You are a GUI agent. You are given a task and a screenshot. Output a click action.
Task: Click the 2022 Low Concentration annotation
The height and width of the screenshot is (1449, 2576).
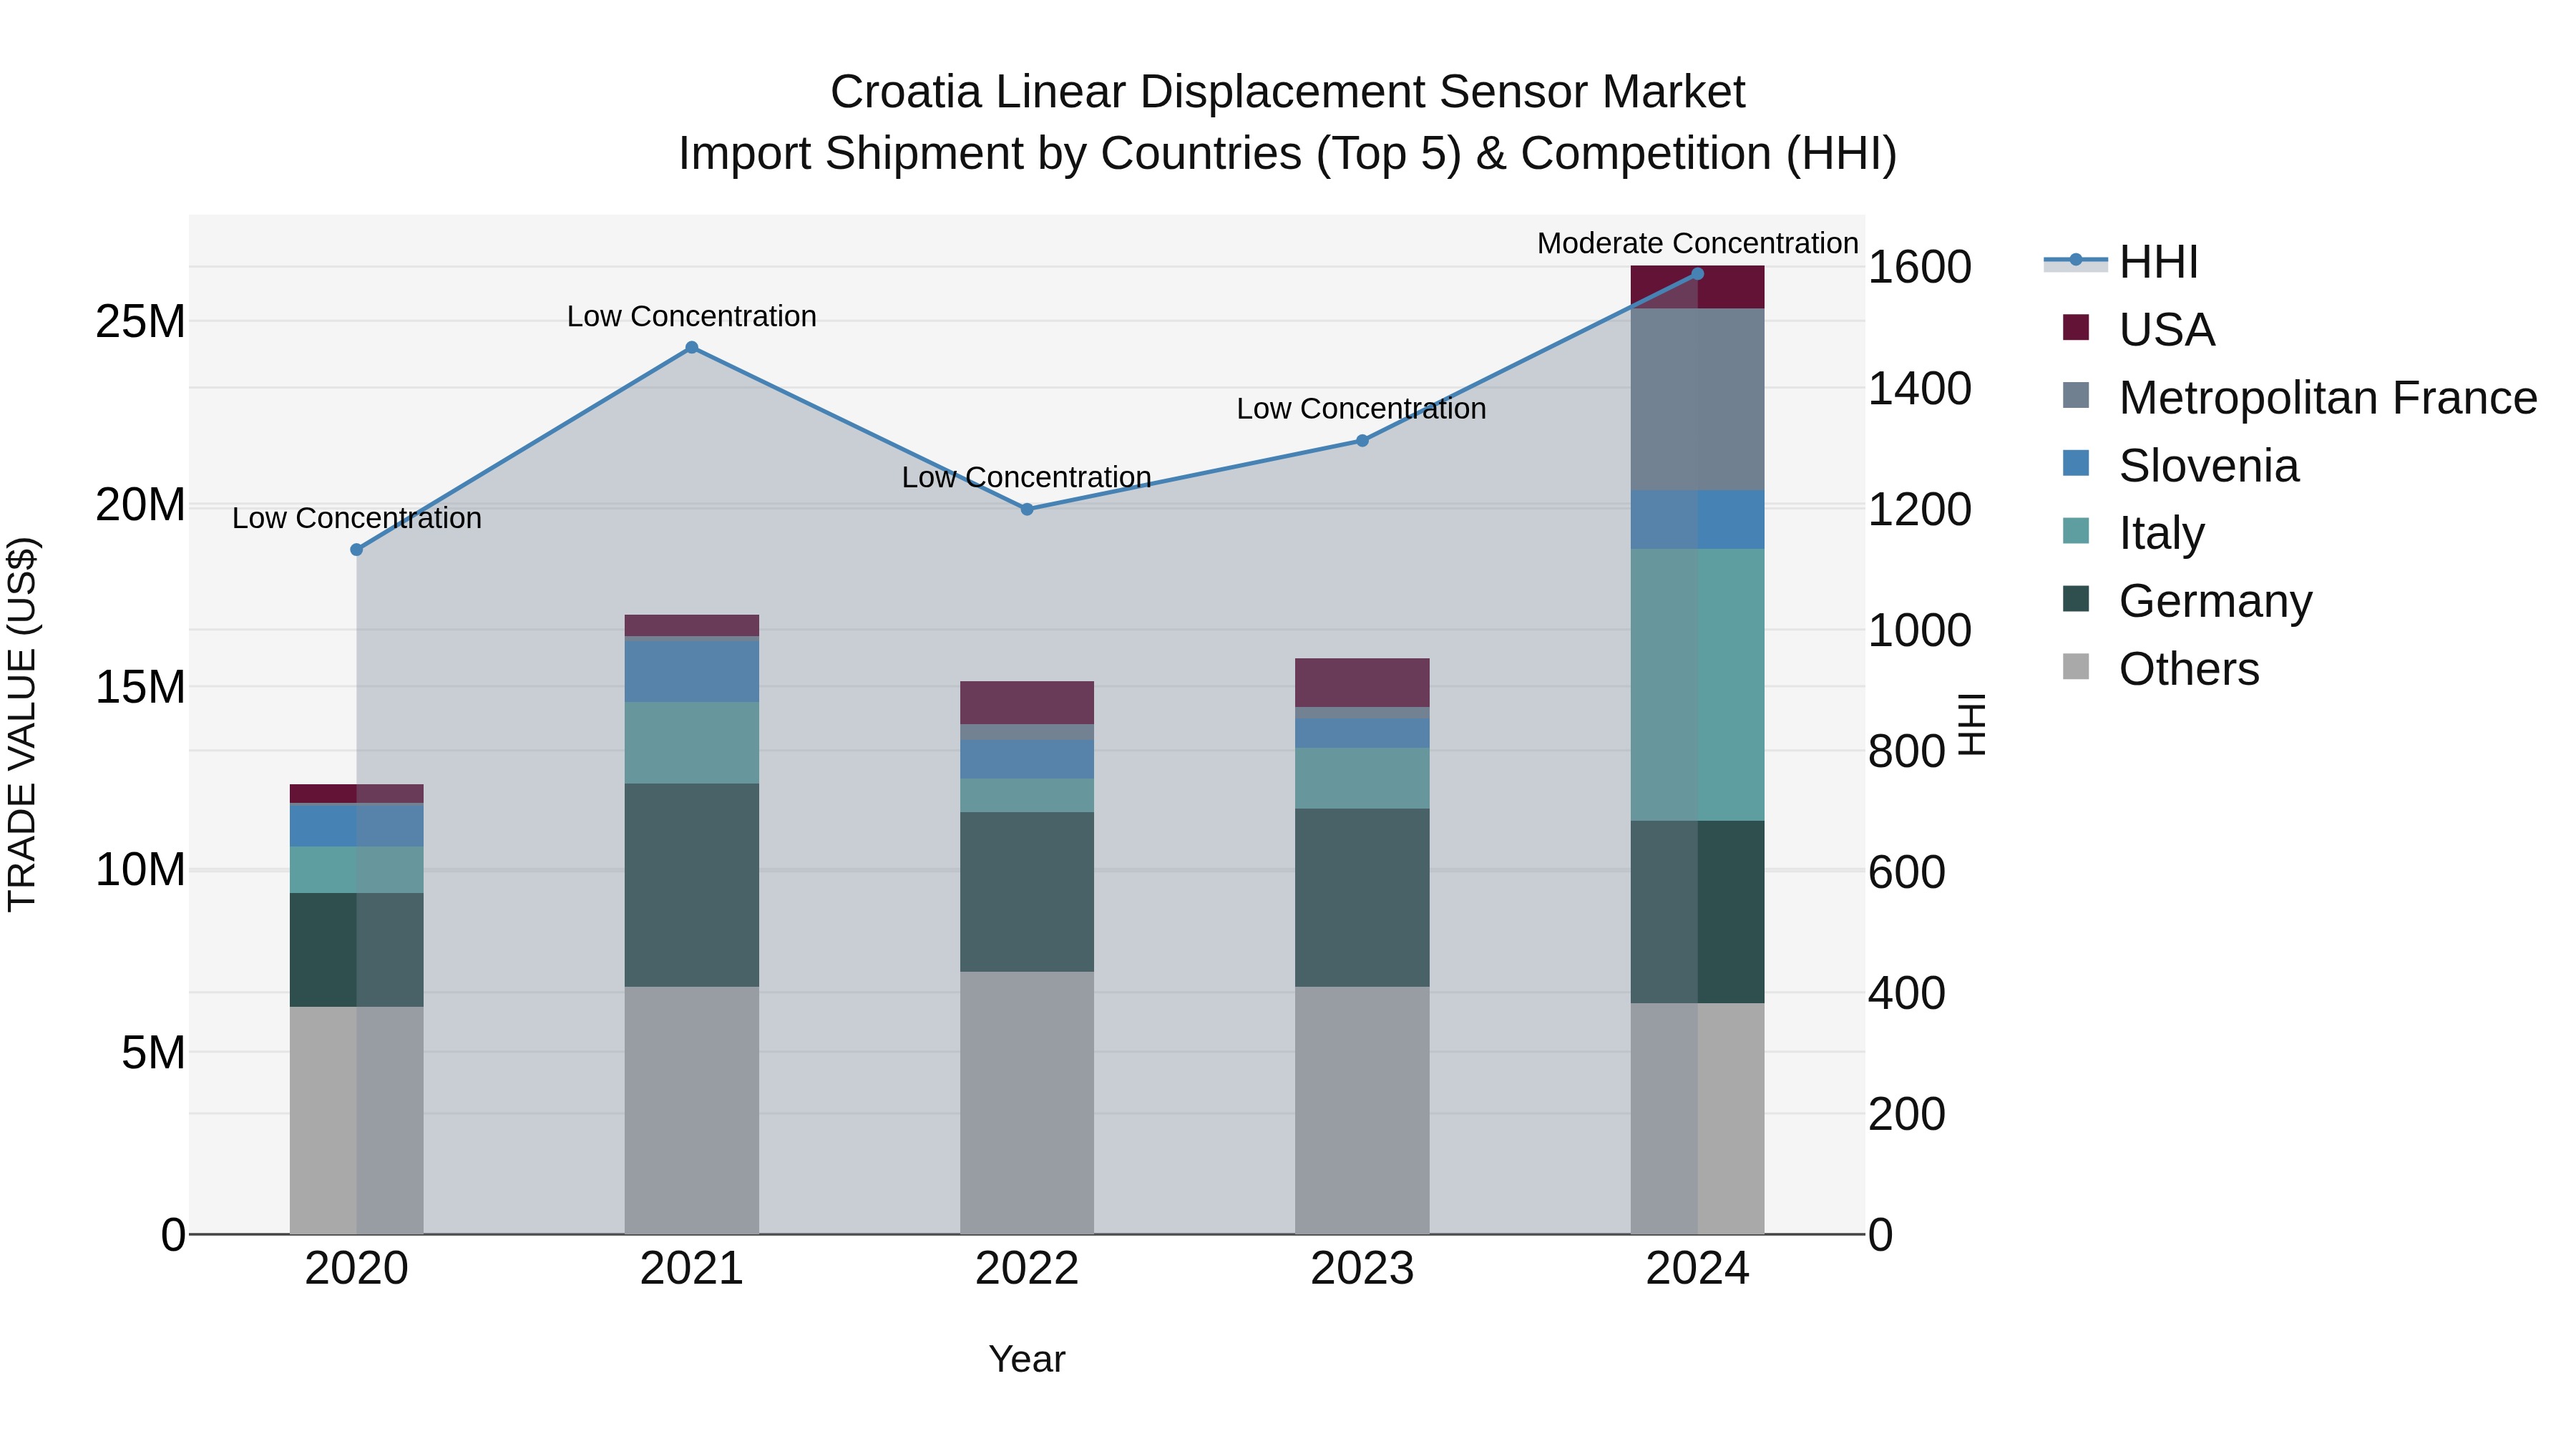pyautogui.click(x=1027, y=477)
